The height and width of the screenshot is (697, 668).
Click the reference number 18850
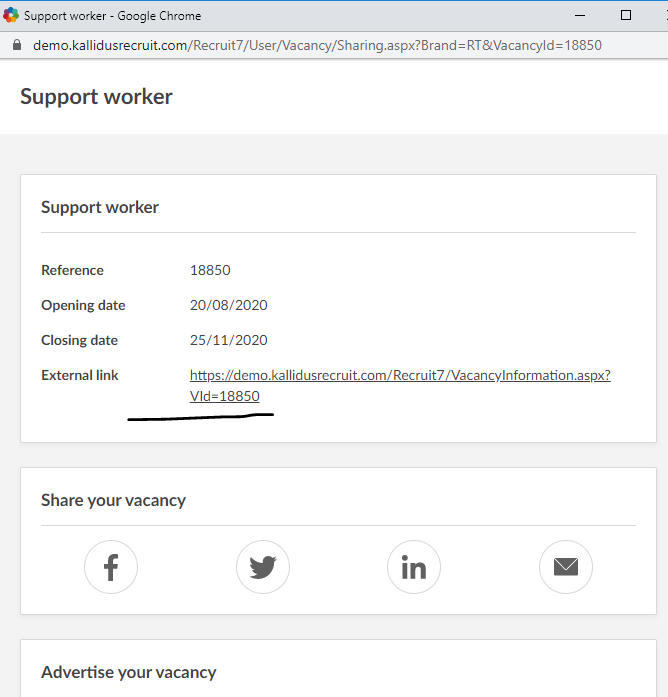[x=210, y=270]
